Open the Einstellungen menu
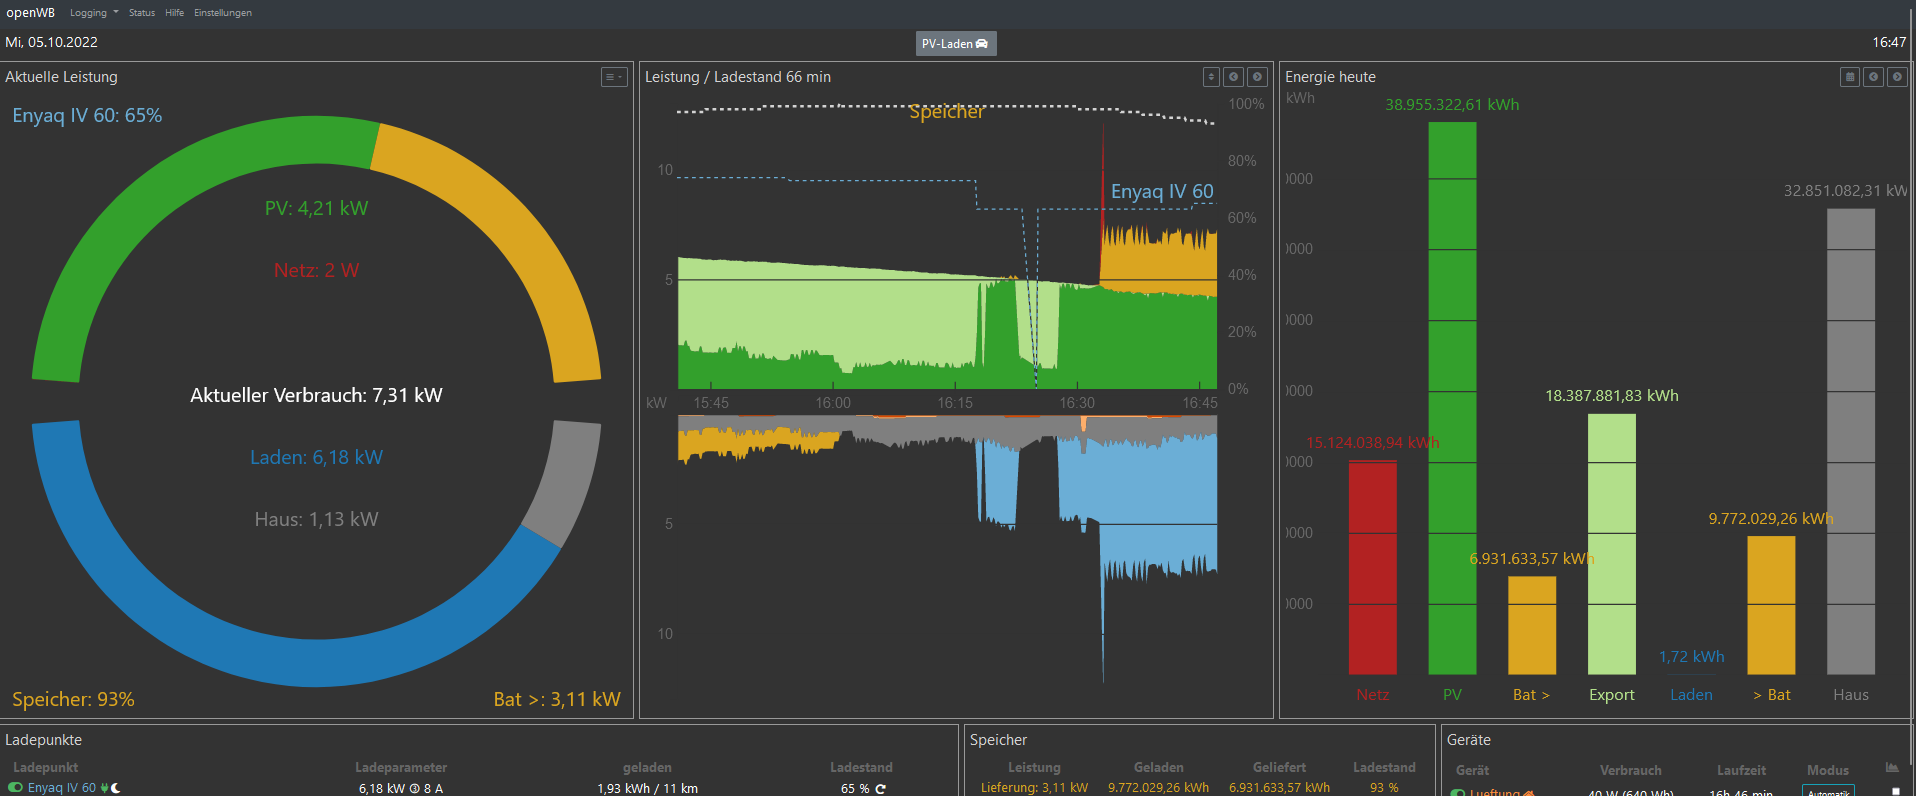Image resolution: width=1916 pixels, height=796 pixels. 223,13
